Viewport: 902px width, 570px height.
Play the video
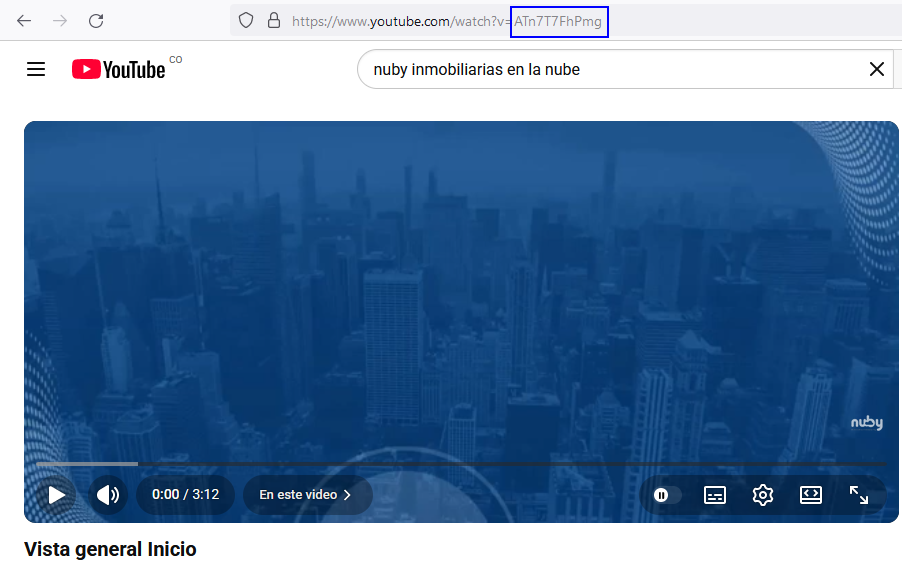pos(57,495)
